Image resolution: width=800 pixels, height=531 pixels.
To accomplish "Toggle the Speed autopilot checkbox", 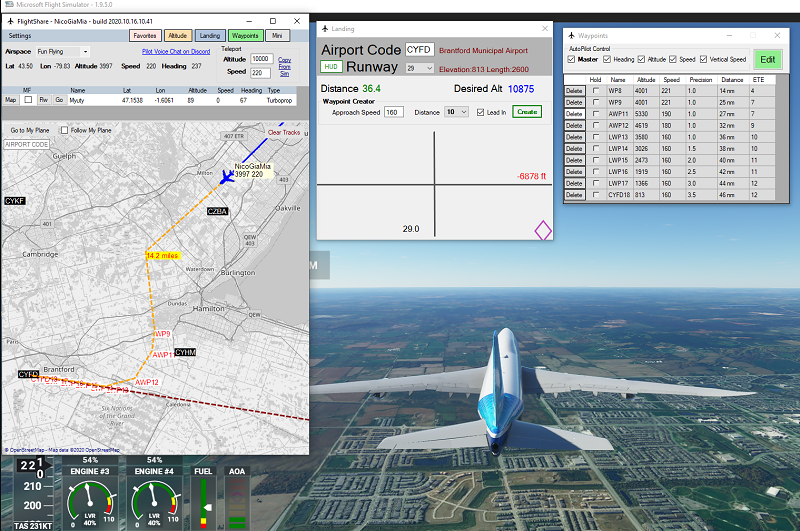I will click(673, 60).
